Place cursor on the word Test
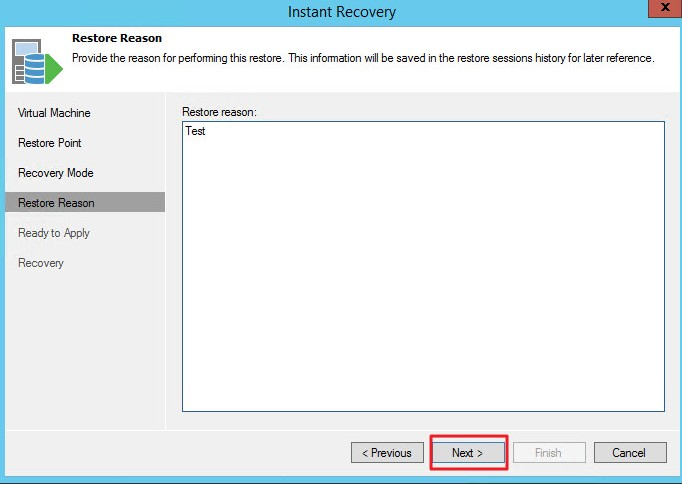Viewport: 682px width, 484px height. pos(195,131)
